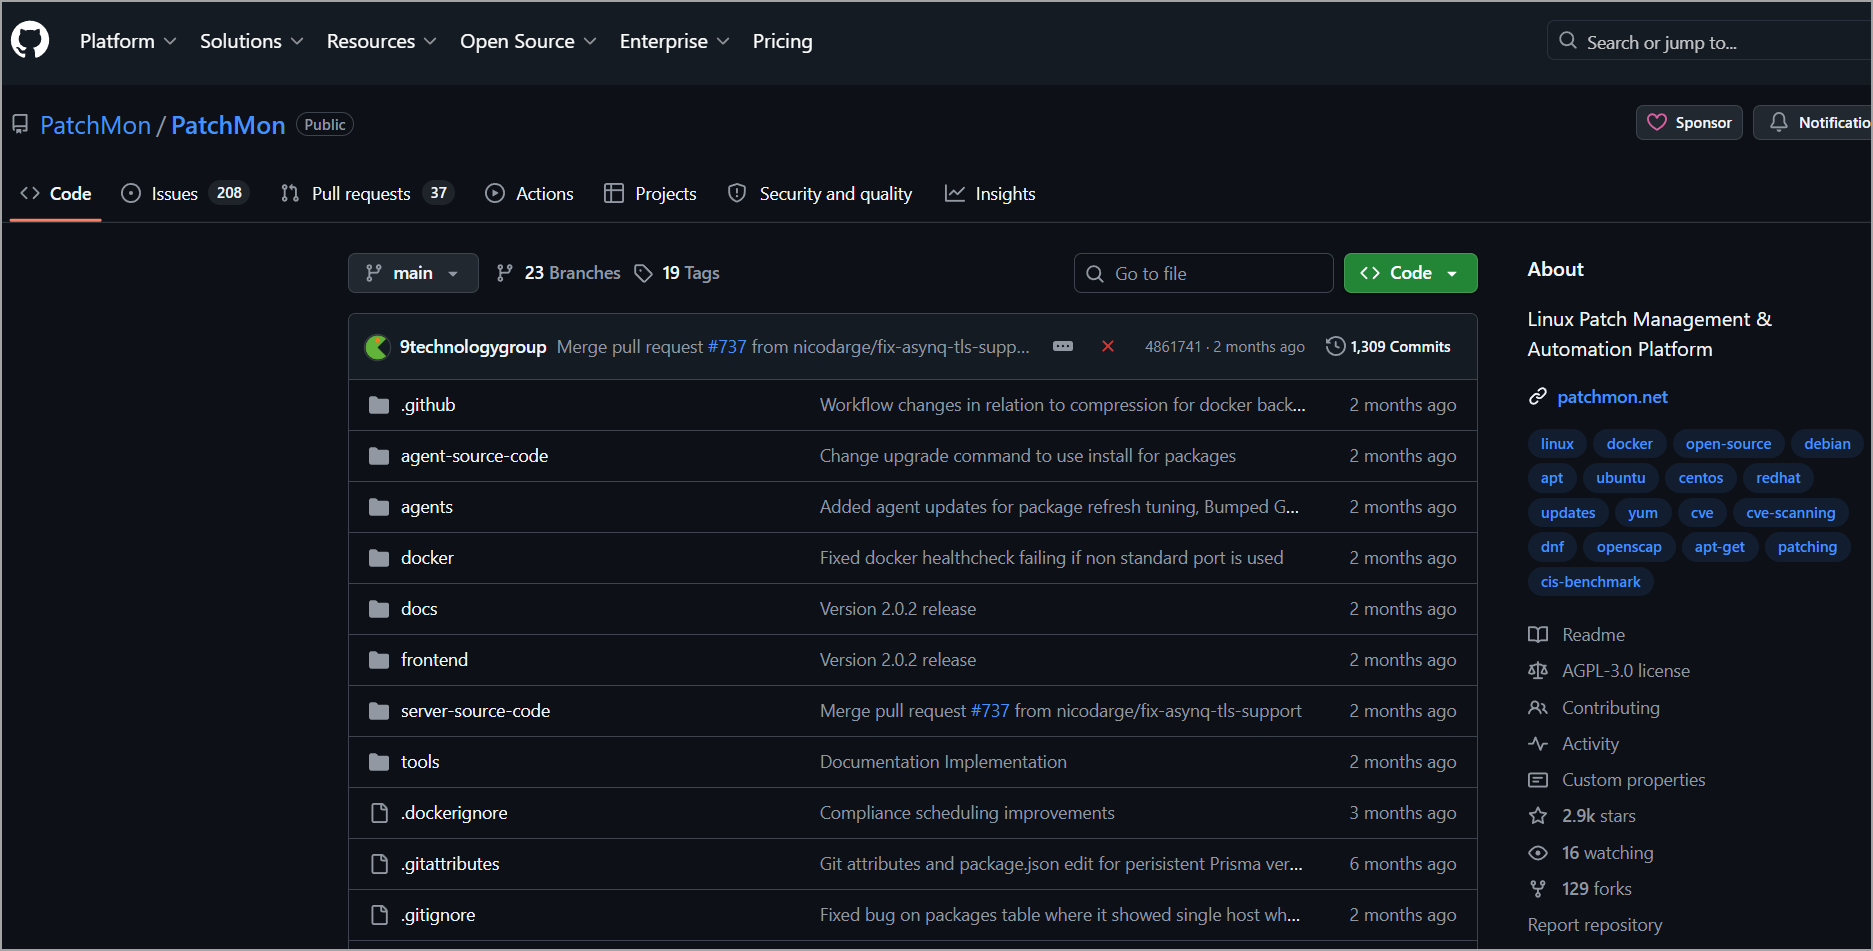Expand the Platform menu
This screenshot has height=951, width=1873.
tap(128, 41)
